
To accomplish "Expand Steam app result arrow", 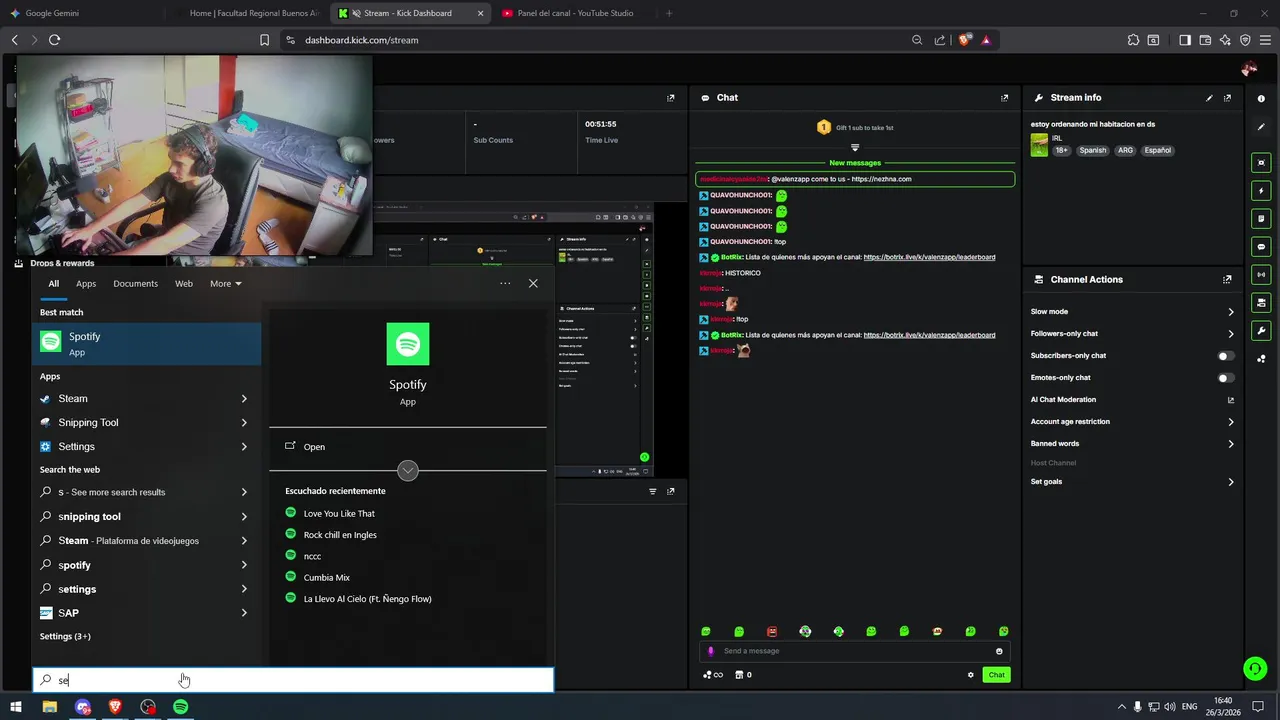I will click(x=244, y=399).
